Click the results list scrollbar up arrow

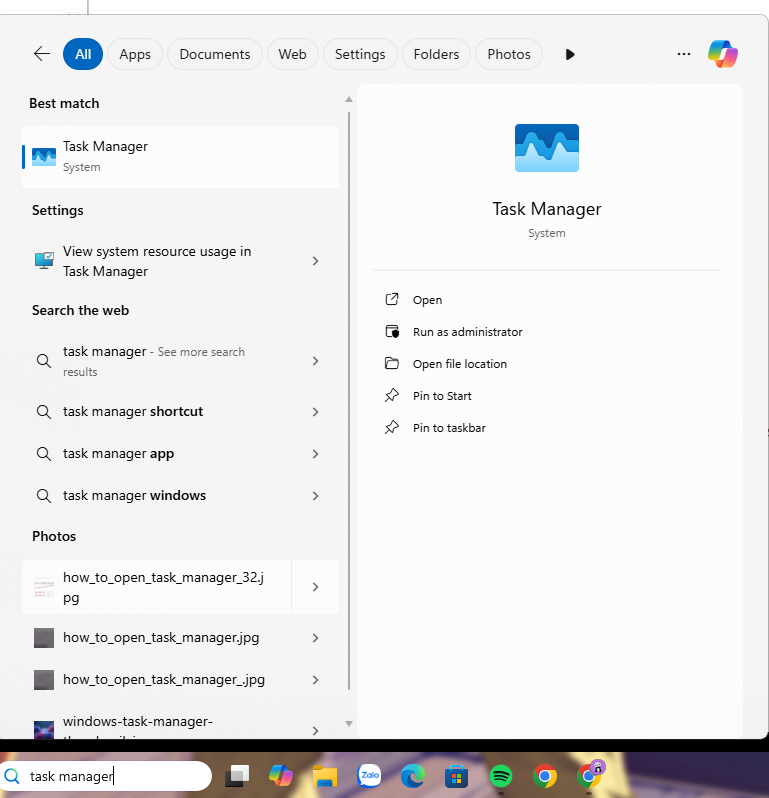[349, 99]
